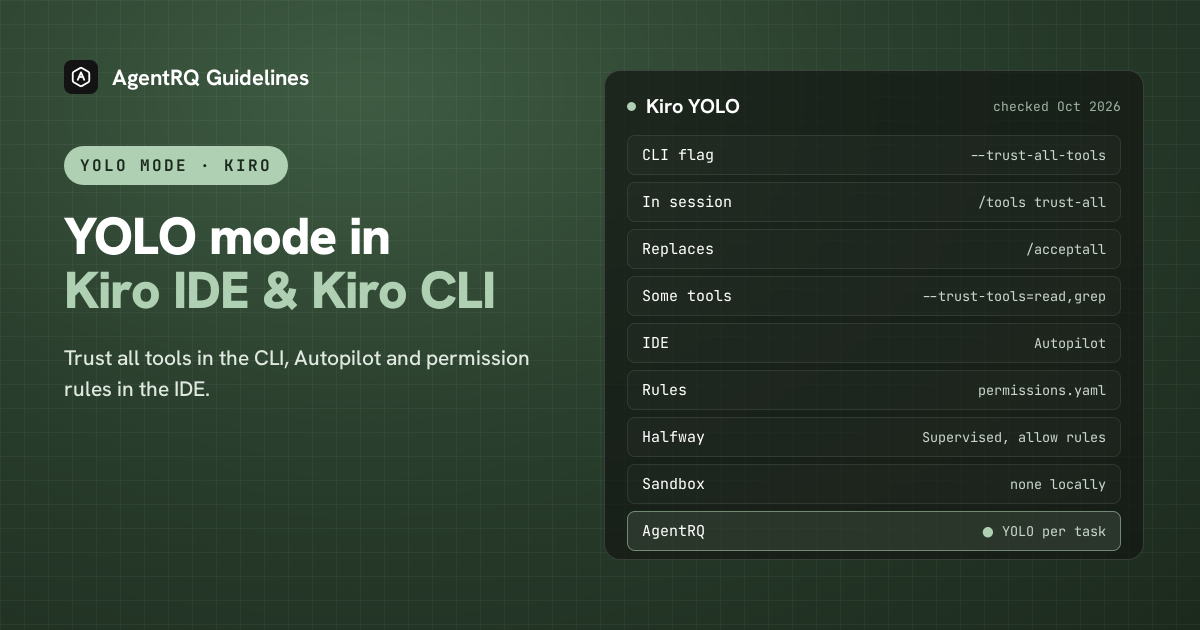Select the CLI flag row label
The image size is (1200, 630).
pyautogui.click(x=678, y=155)
